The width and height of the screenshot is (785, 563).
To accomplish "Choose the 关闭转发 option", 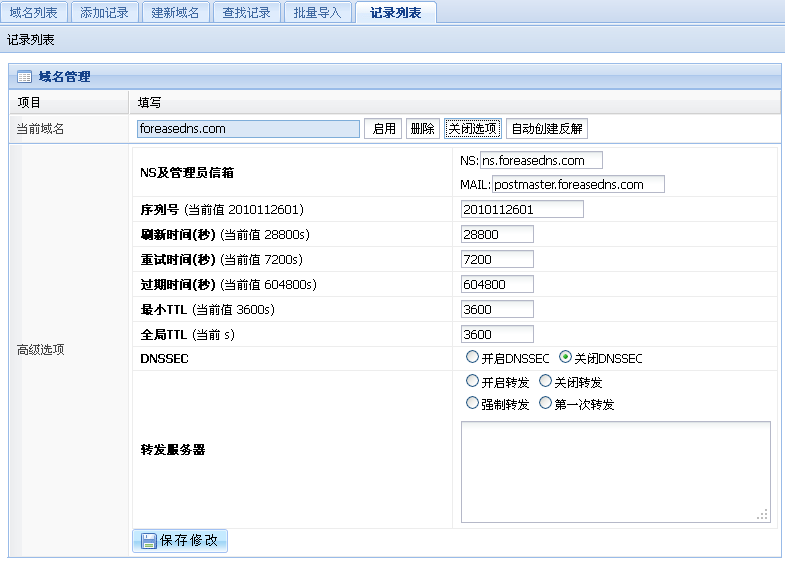I will pyautogui.click(x=545, y=381).
